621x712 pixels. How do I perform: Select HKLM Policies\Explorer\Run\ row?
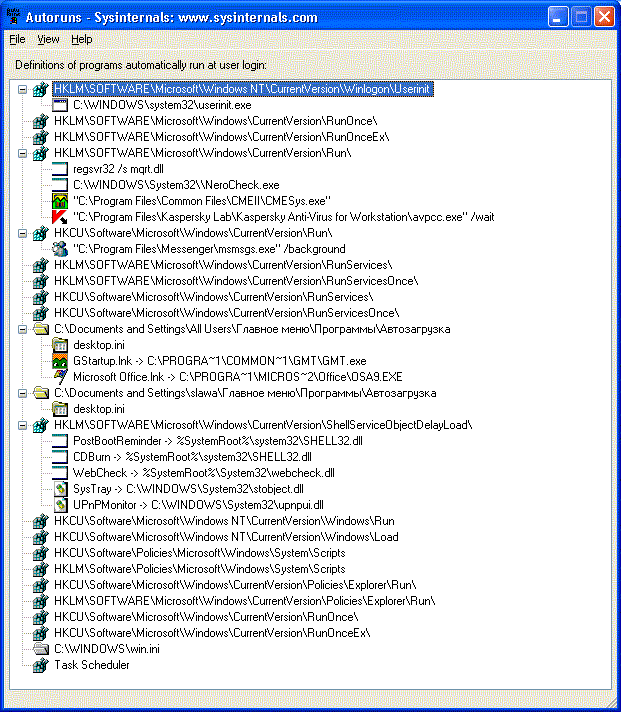pos(245,601)
